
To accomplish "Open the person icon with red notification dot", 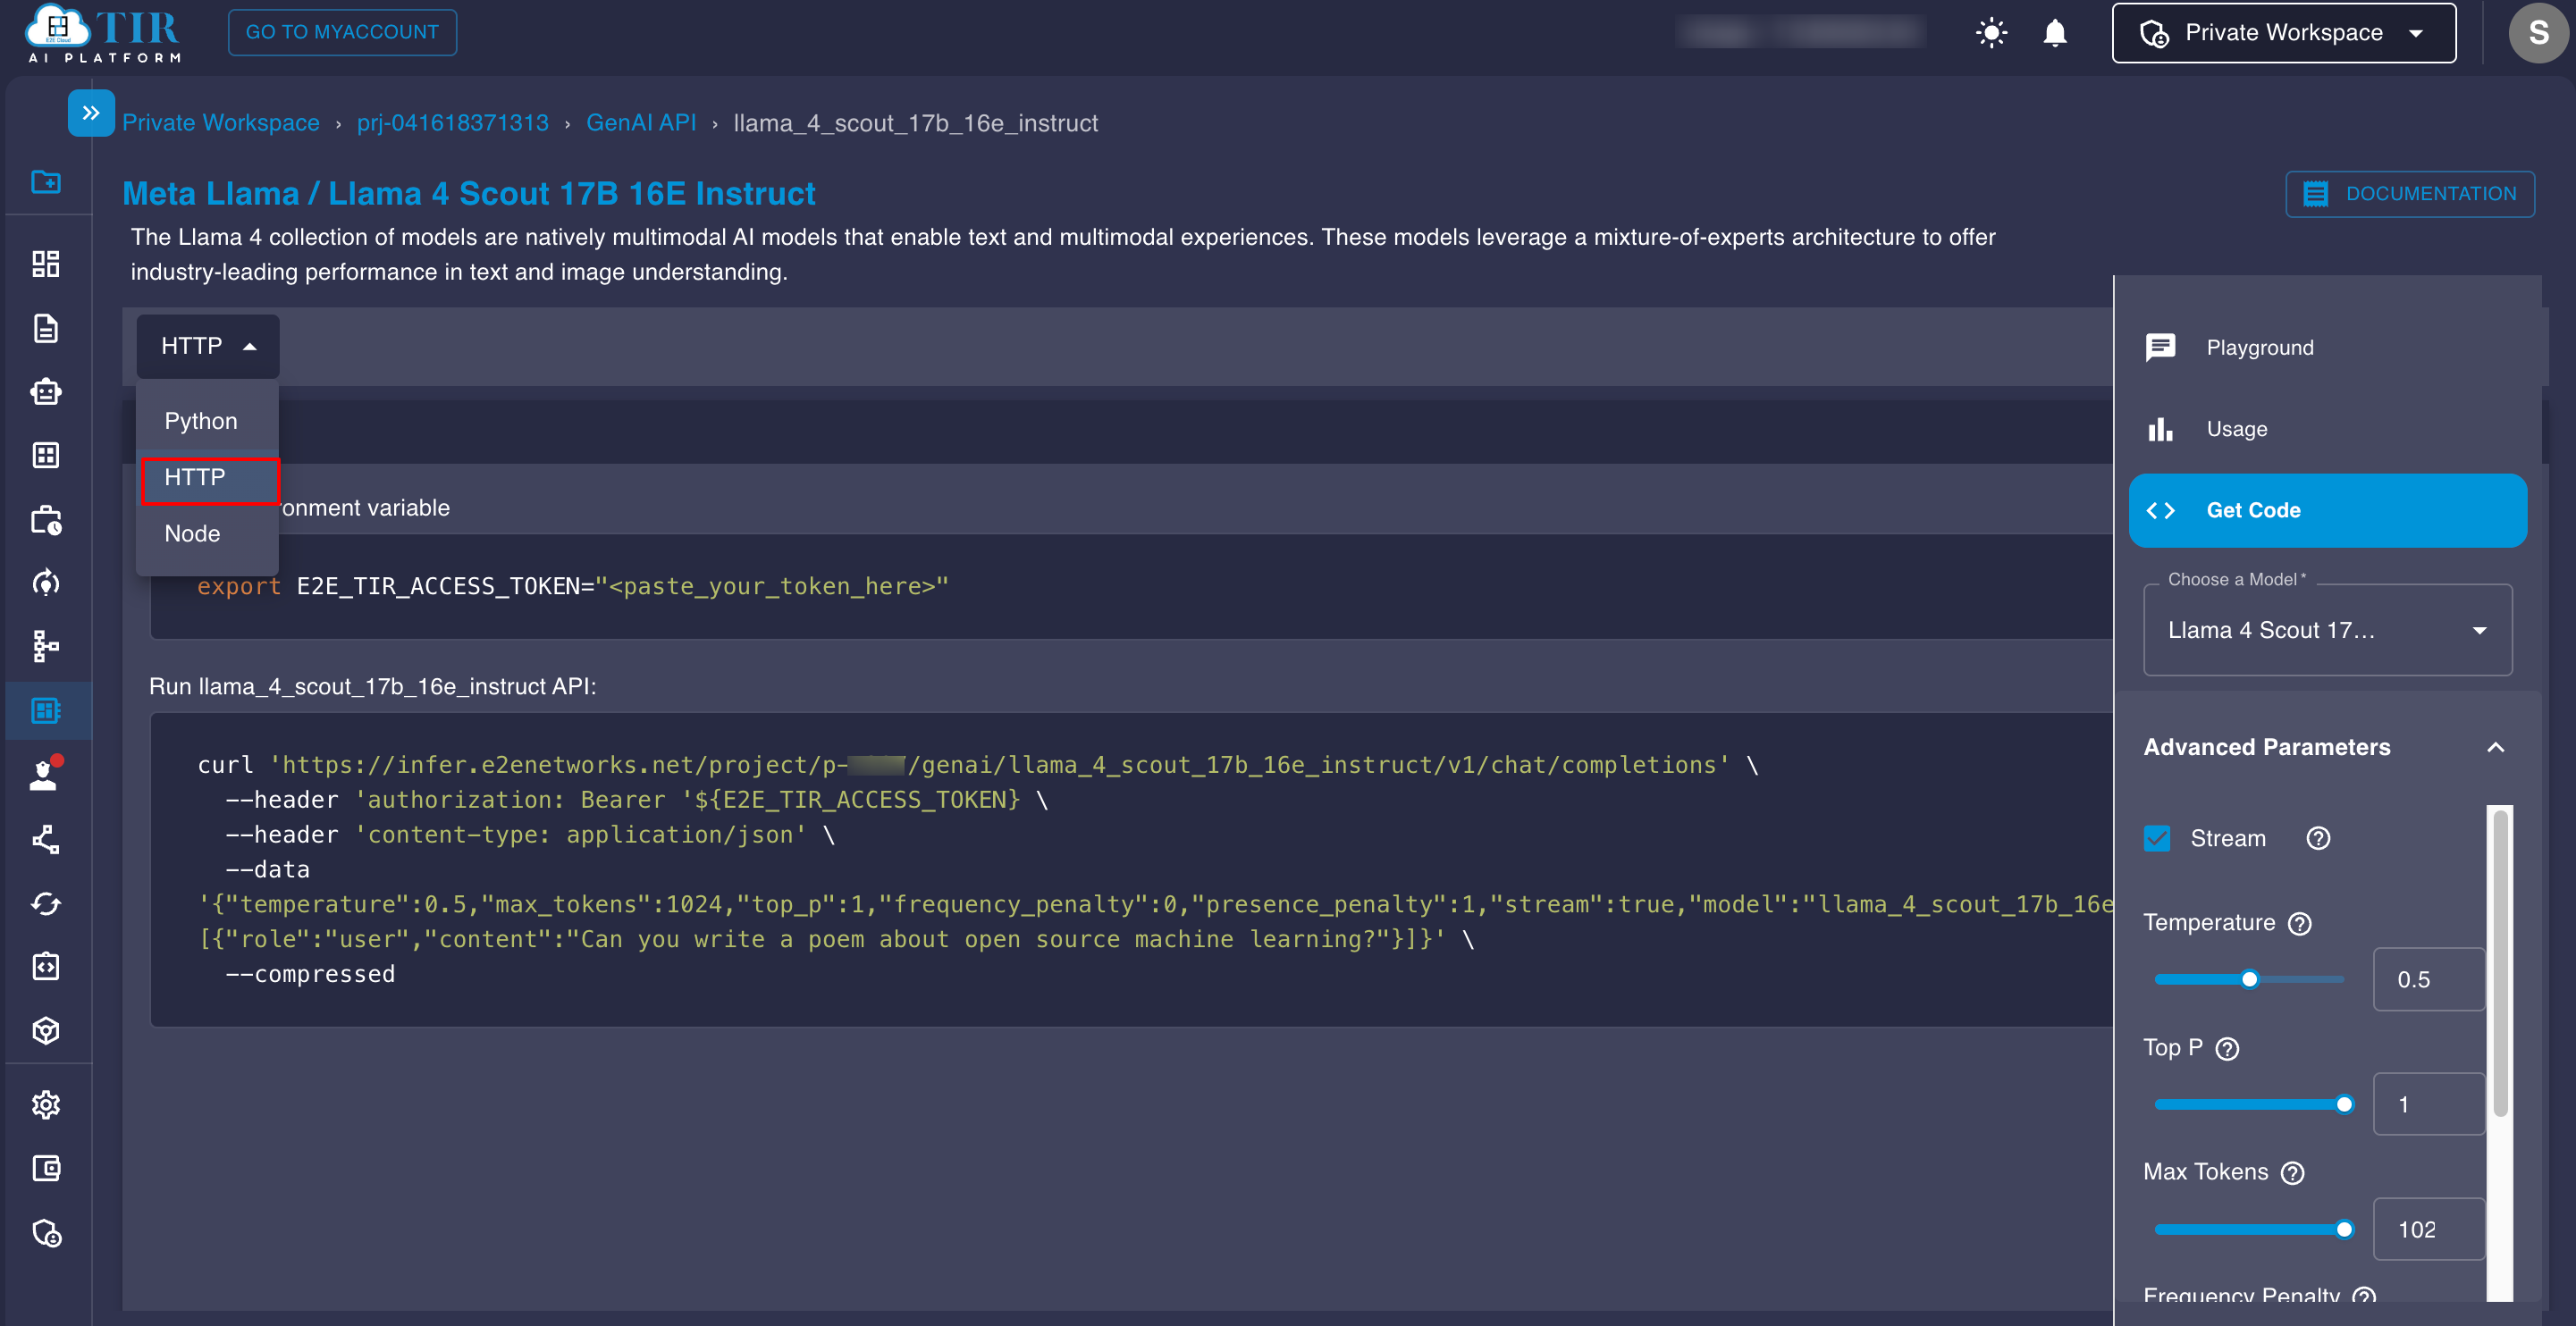I will click(46, 774).
